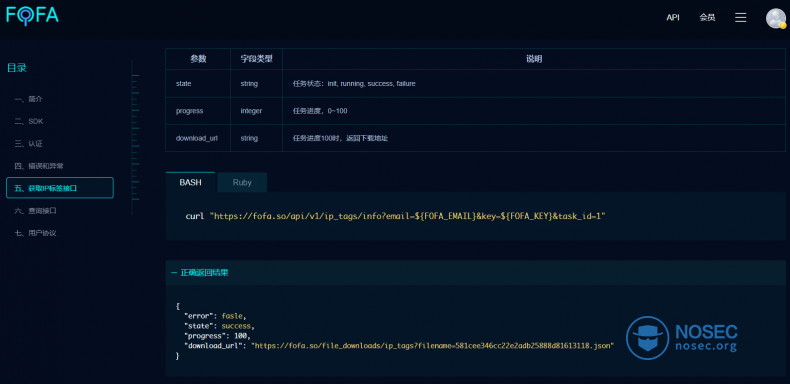Click the 参数 column header

[x=198, y=59]
